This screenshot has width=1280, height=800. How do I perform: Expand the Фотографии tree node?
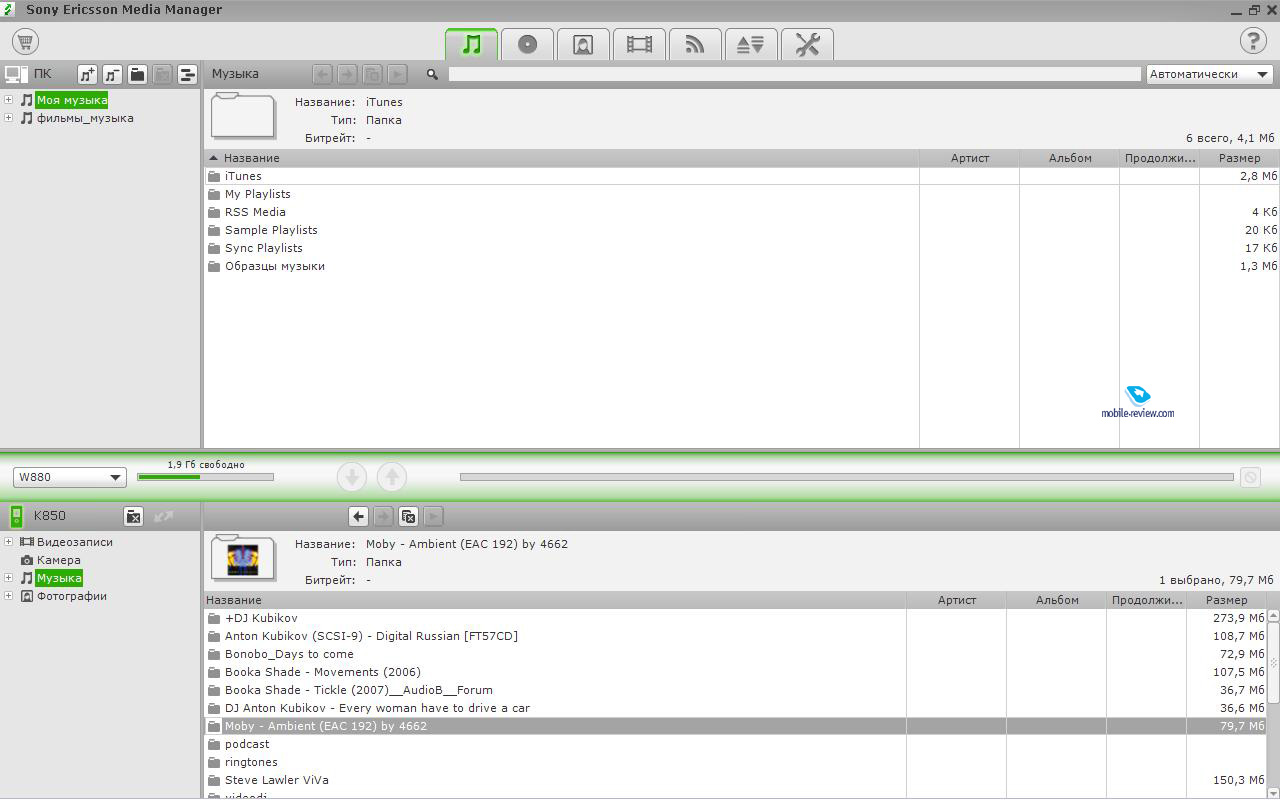(9, 596)
